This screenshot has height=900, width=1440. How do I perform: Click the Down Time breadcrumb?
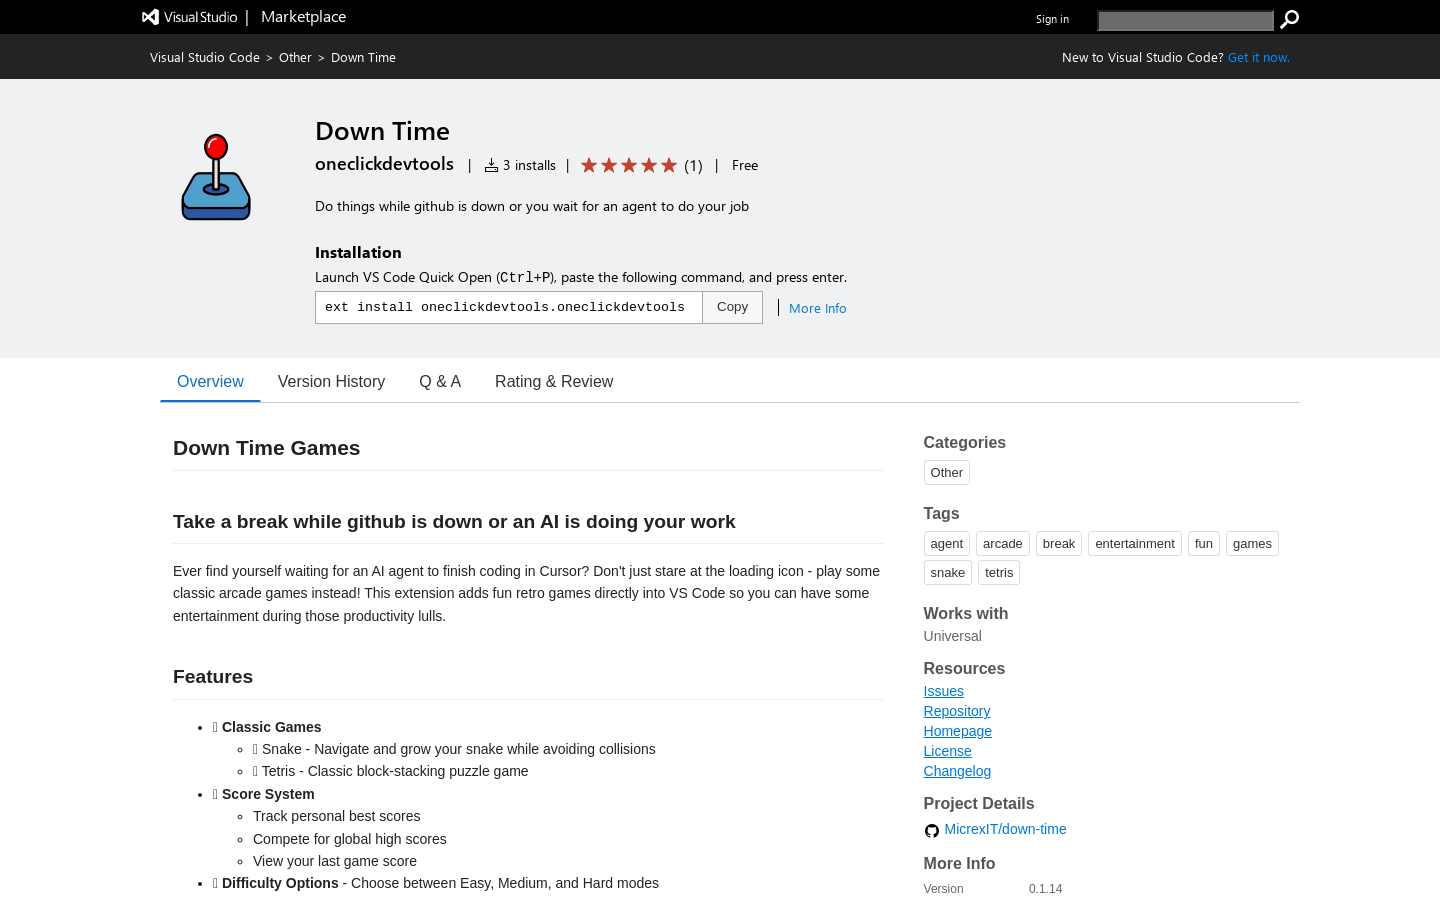point(363,58)
